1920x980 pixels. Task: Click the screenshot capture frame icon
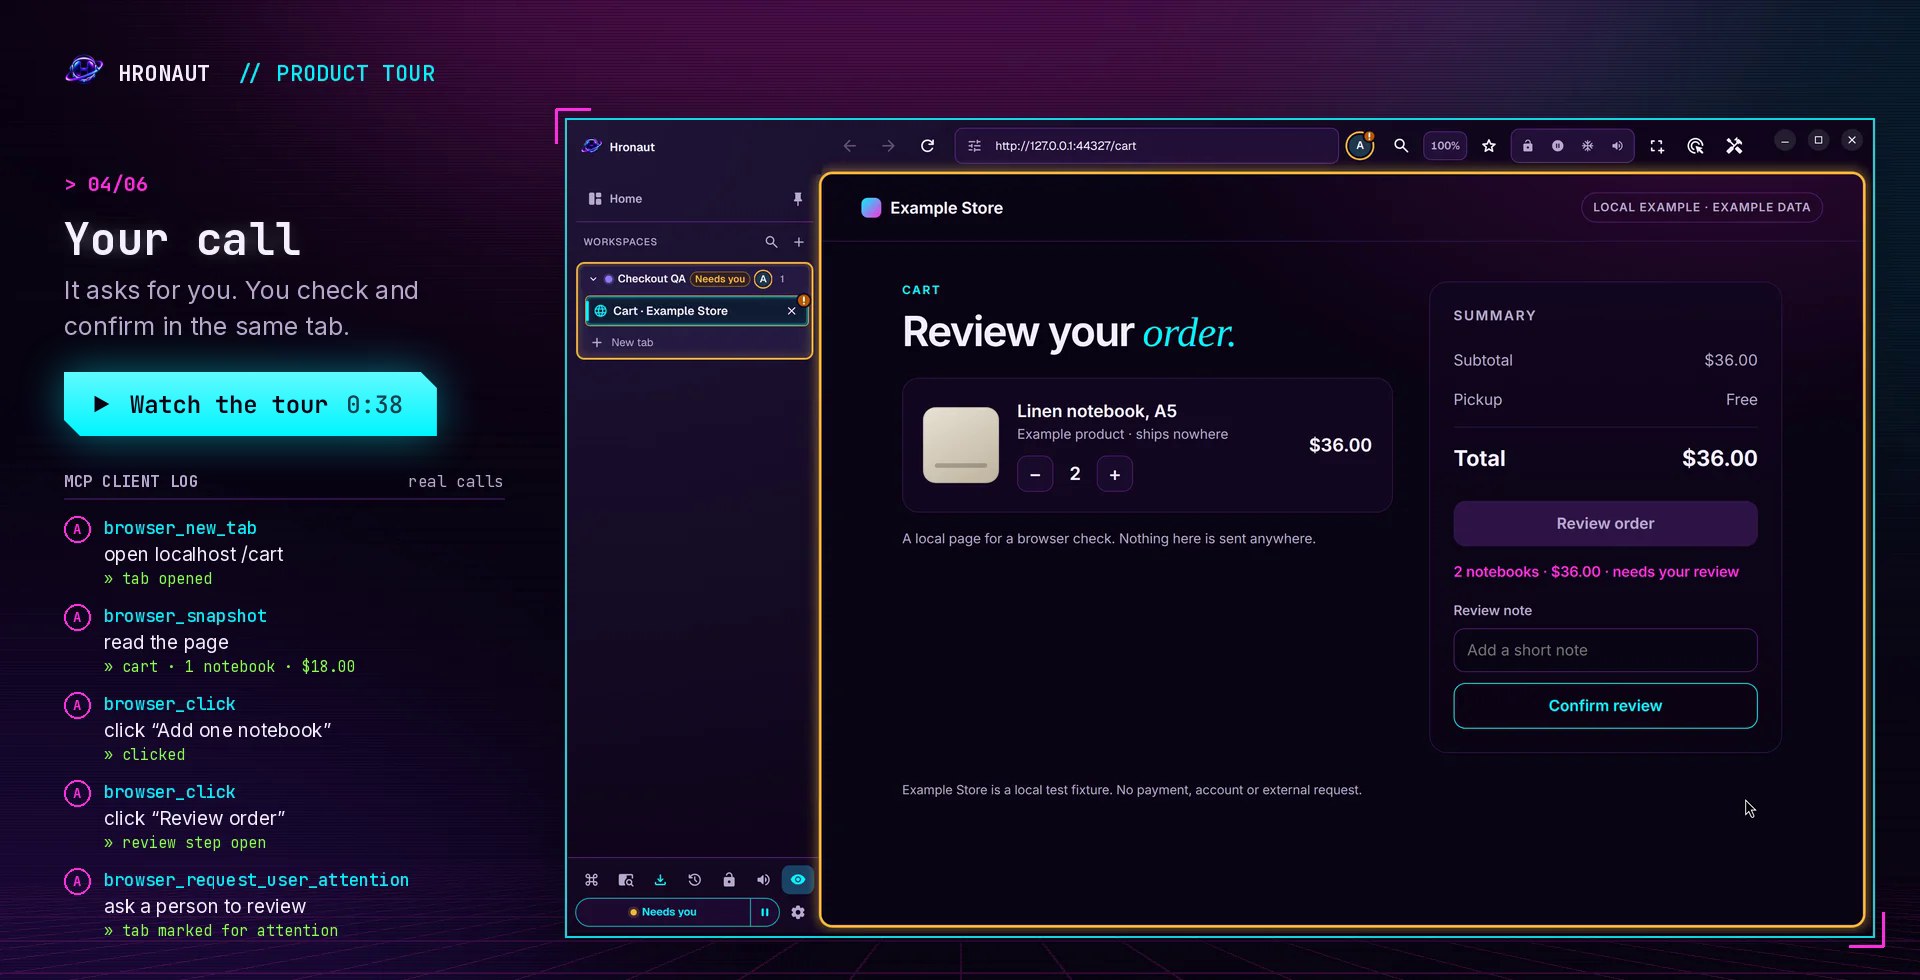click(x=1657, y=146)
